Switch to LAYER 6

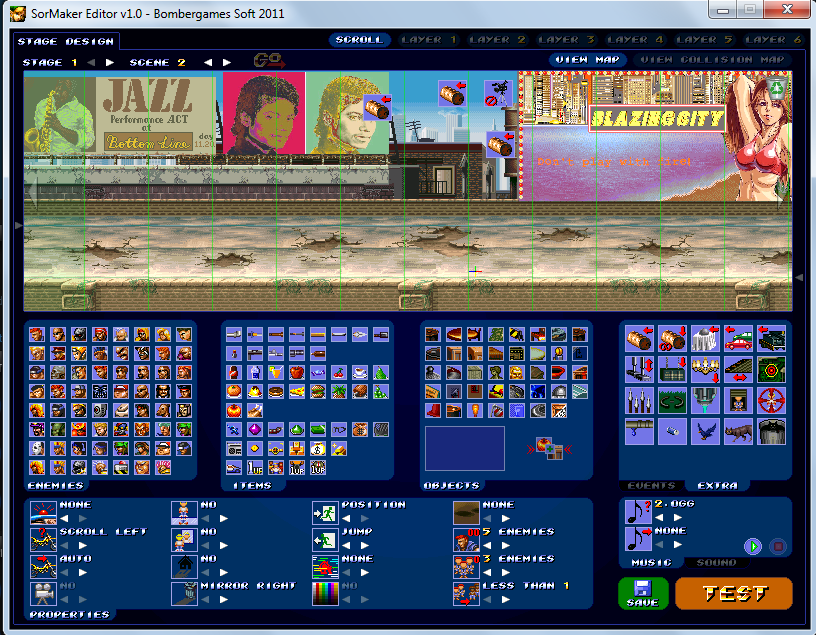coord(773,40)
